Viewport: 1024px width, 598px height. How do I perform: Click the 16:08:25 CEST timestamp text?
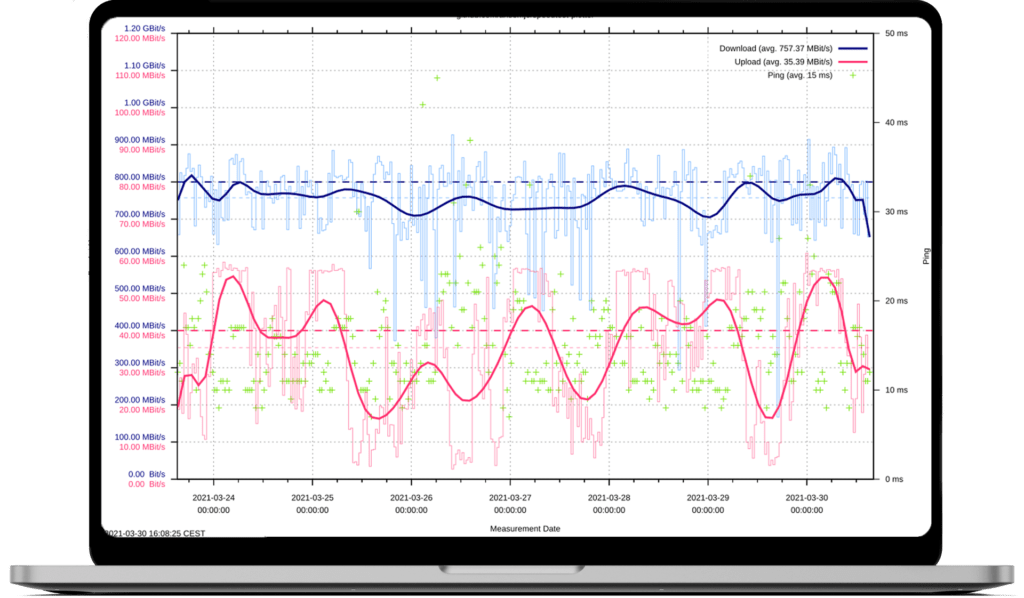pos(155,533)
